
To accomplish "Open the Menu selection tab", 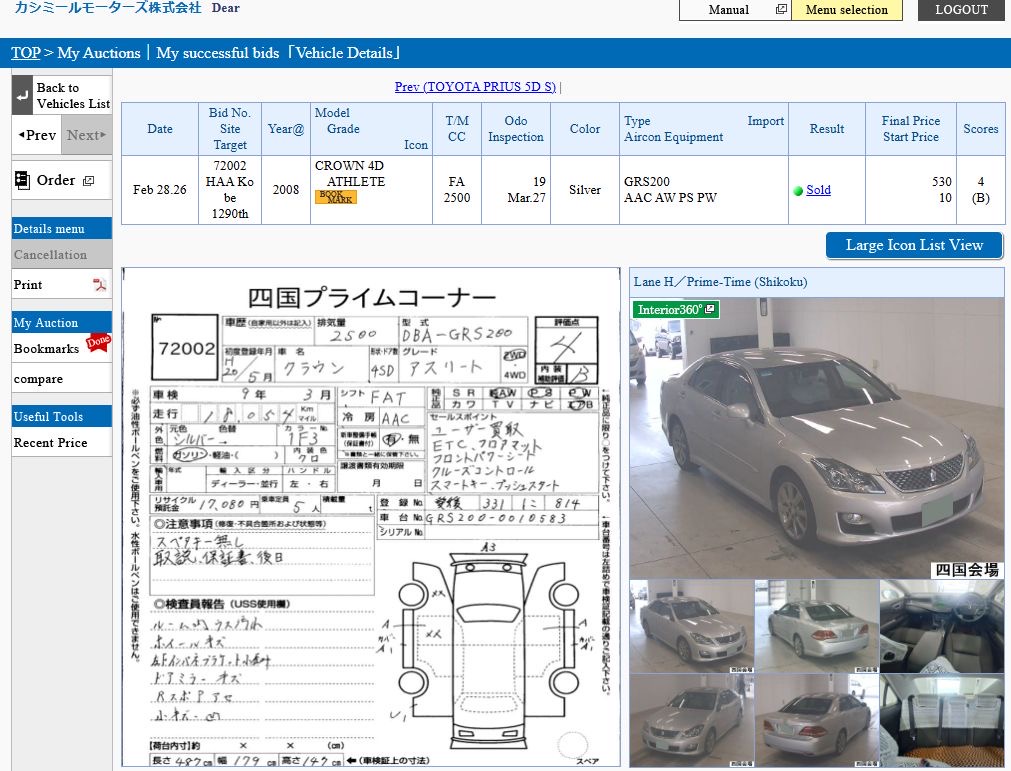I will coord(846,10).
